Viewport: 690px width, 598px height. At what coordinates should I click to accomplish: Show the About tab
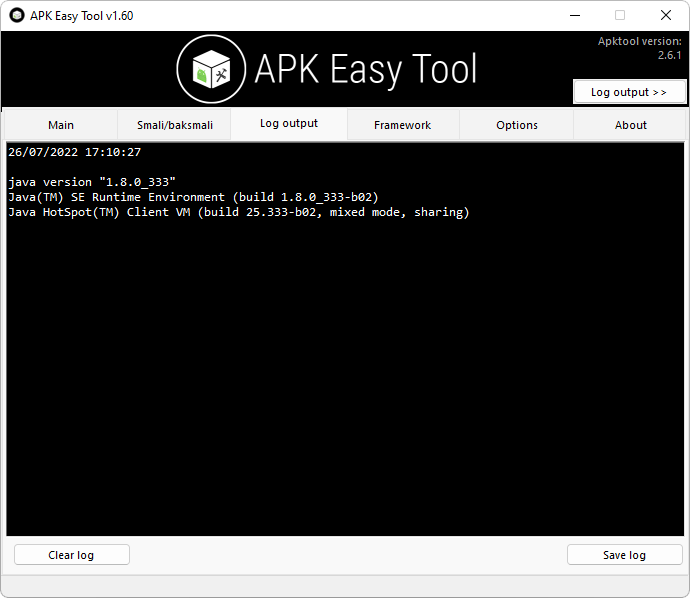click(x=631, y=125)
